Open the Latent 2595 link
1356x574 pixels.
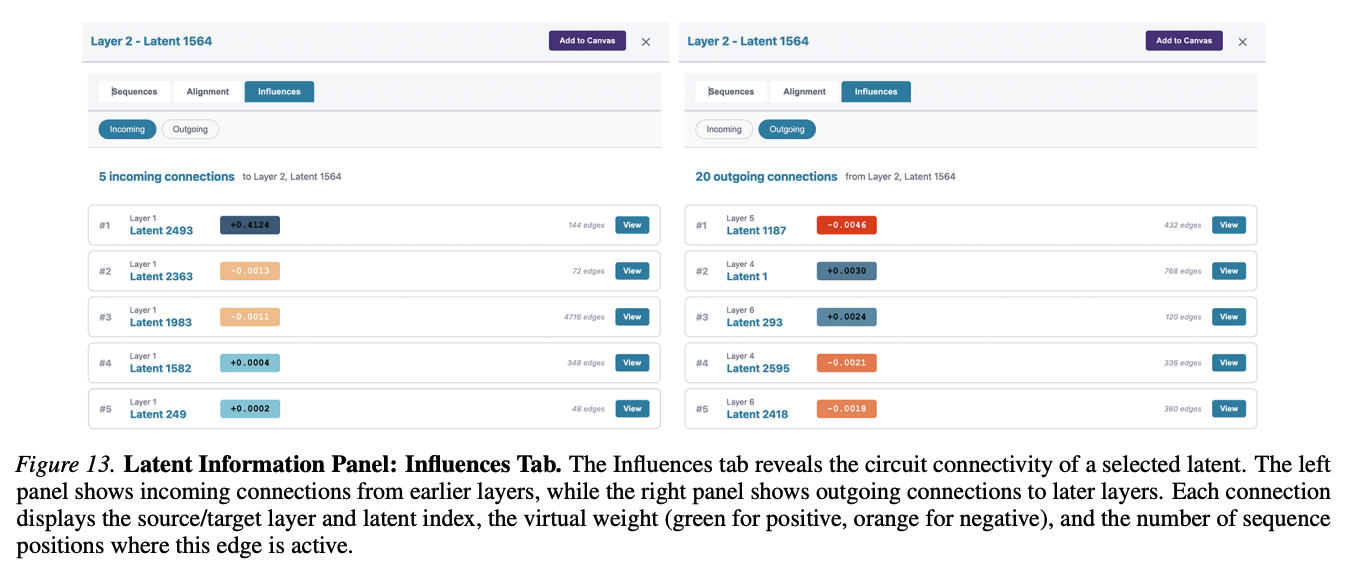coord(757,369)
